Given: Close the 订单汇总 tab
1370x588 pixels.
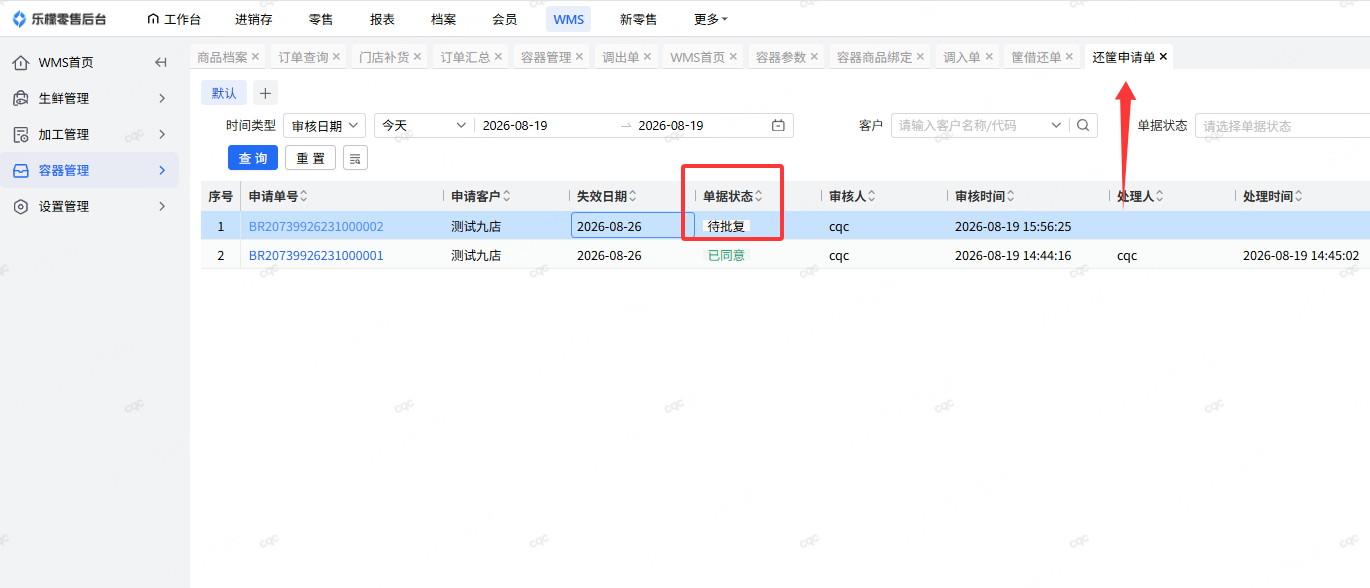Looking at the screenshot, I should point(498,57).
